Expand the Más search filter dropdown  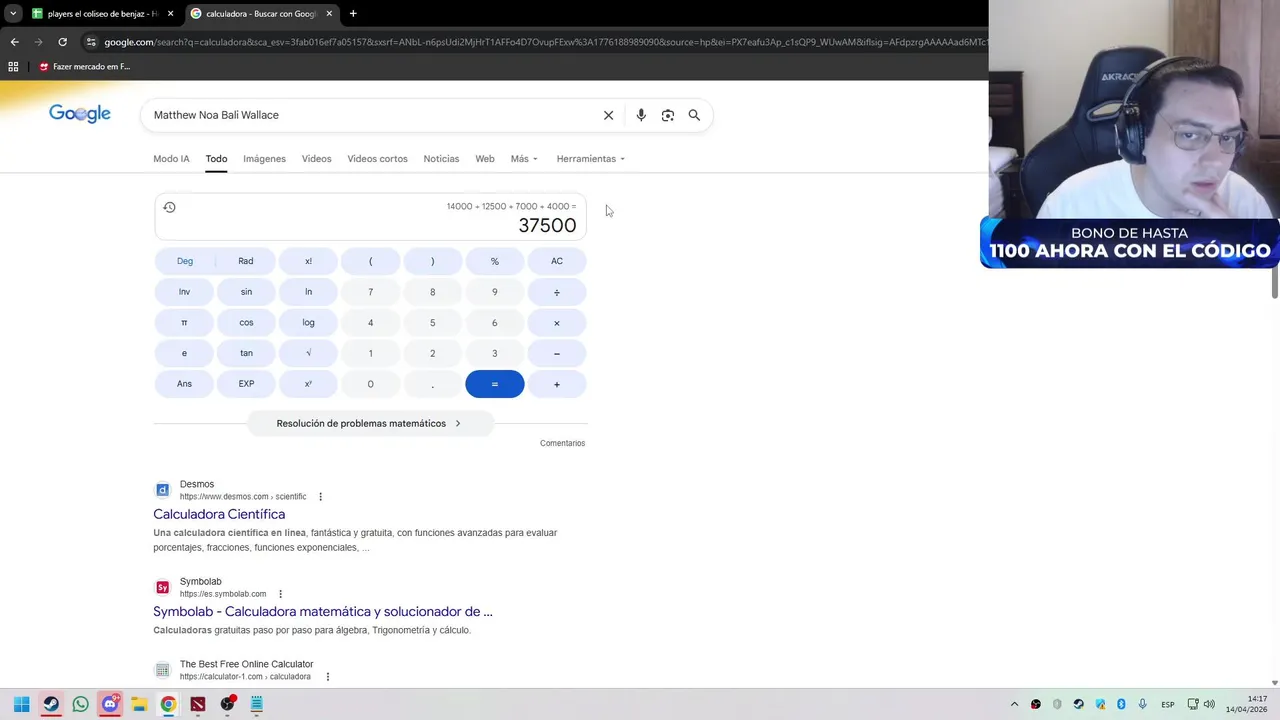click(524, 159)
